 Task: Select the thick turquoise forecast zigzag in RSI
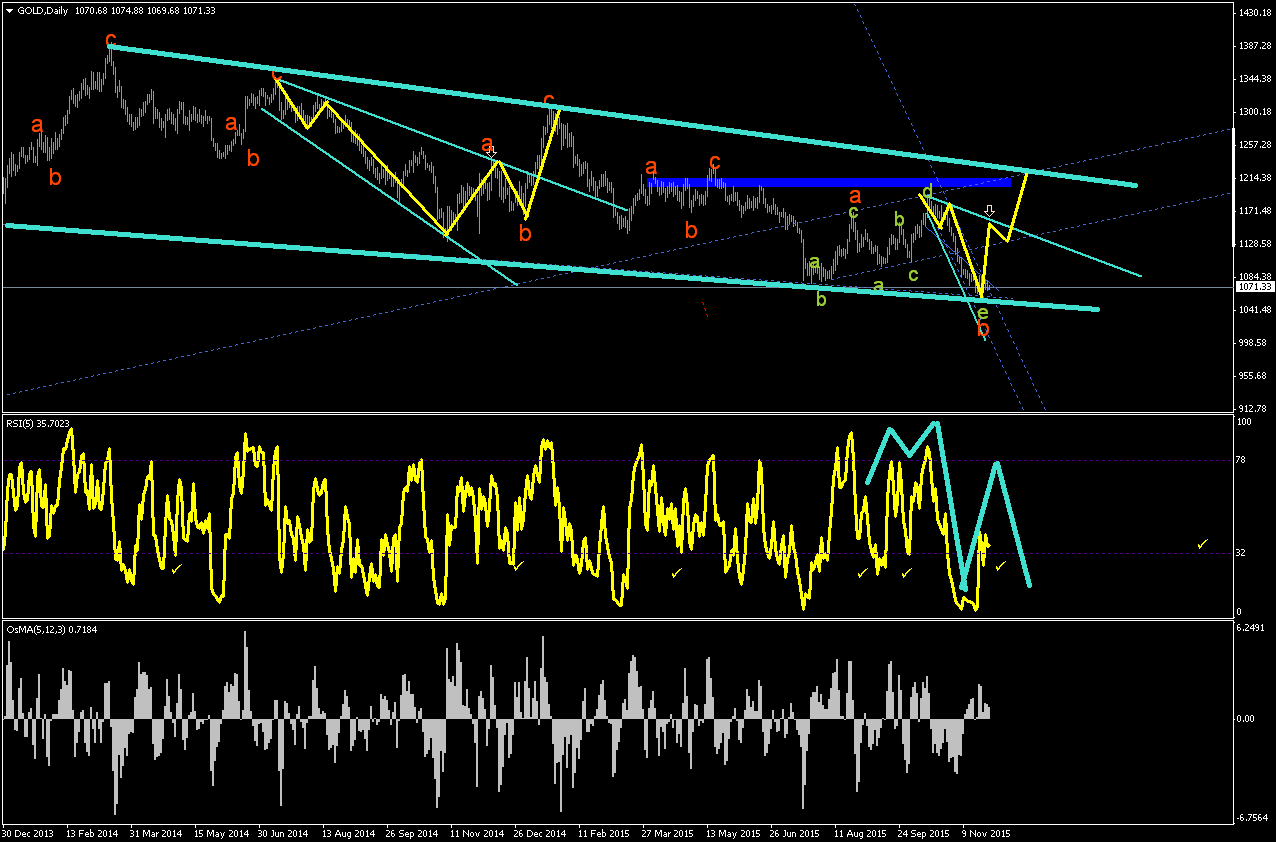point(948,505)
